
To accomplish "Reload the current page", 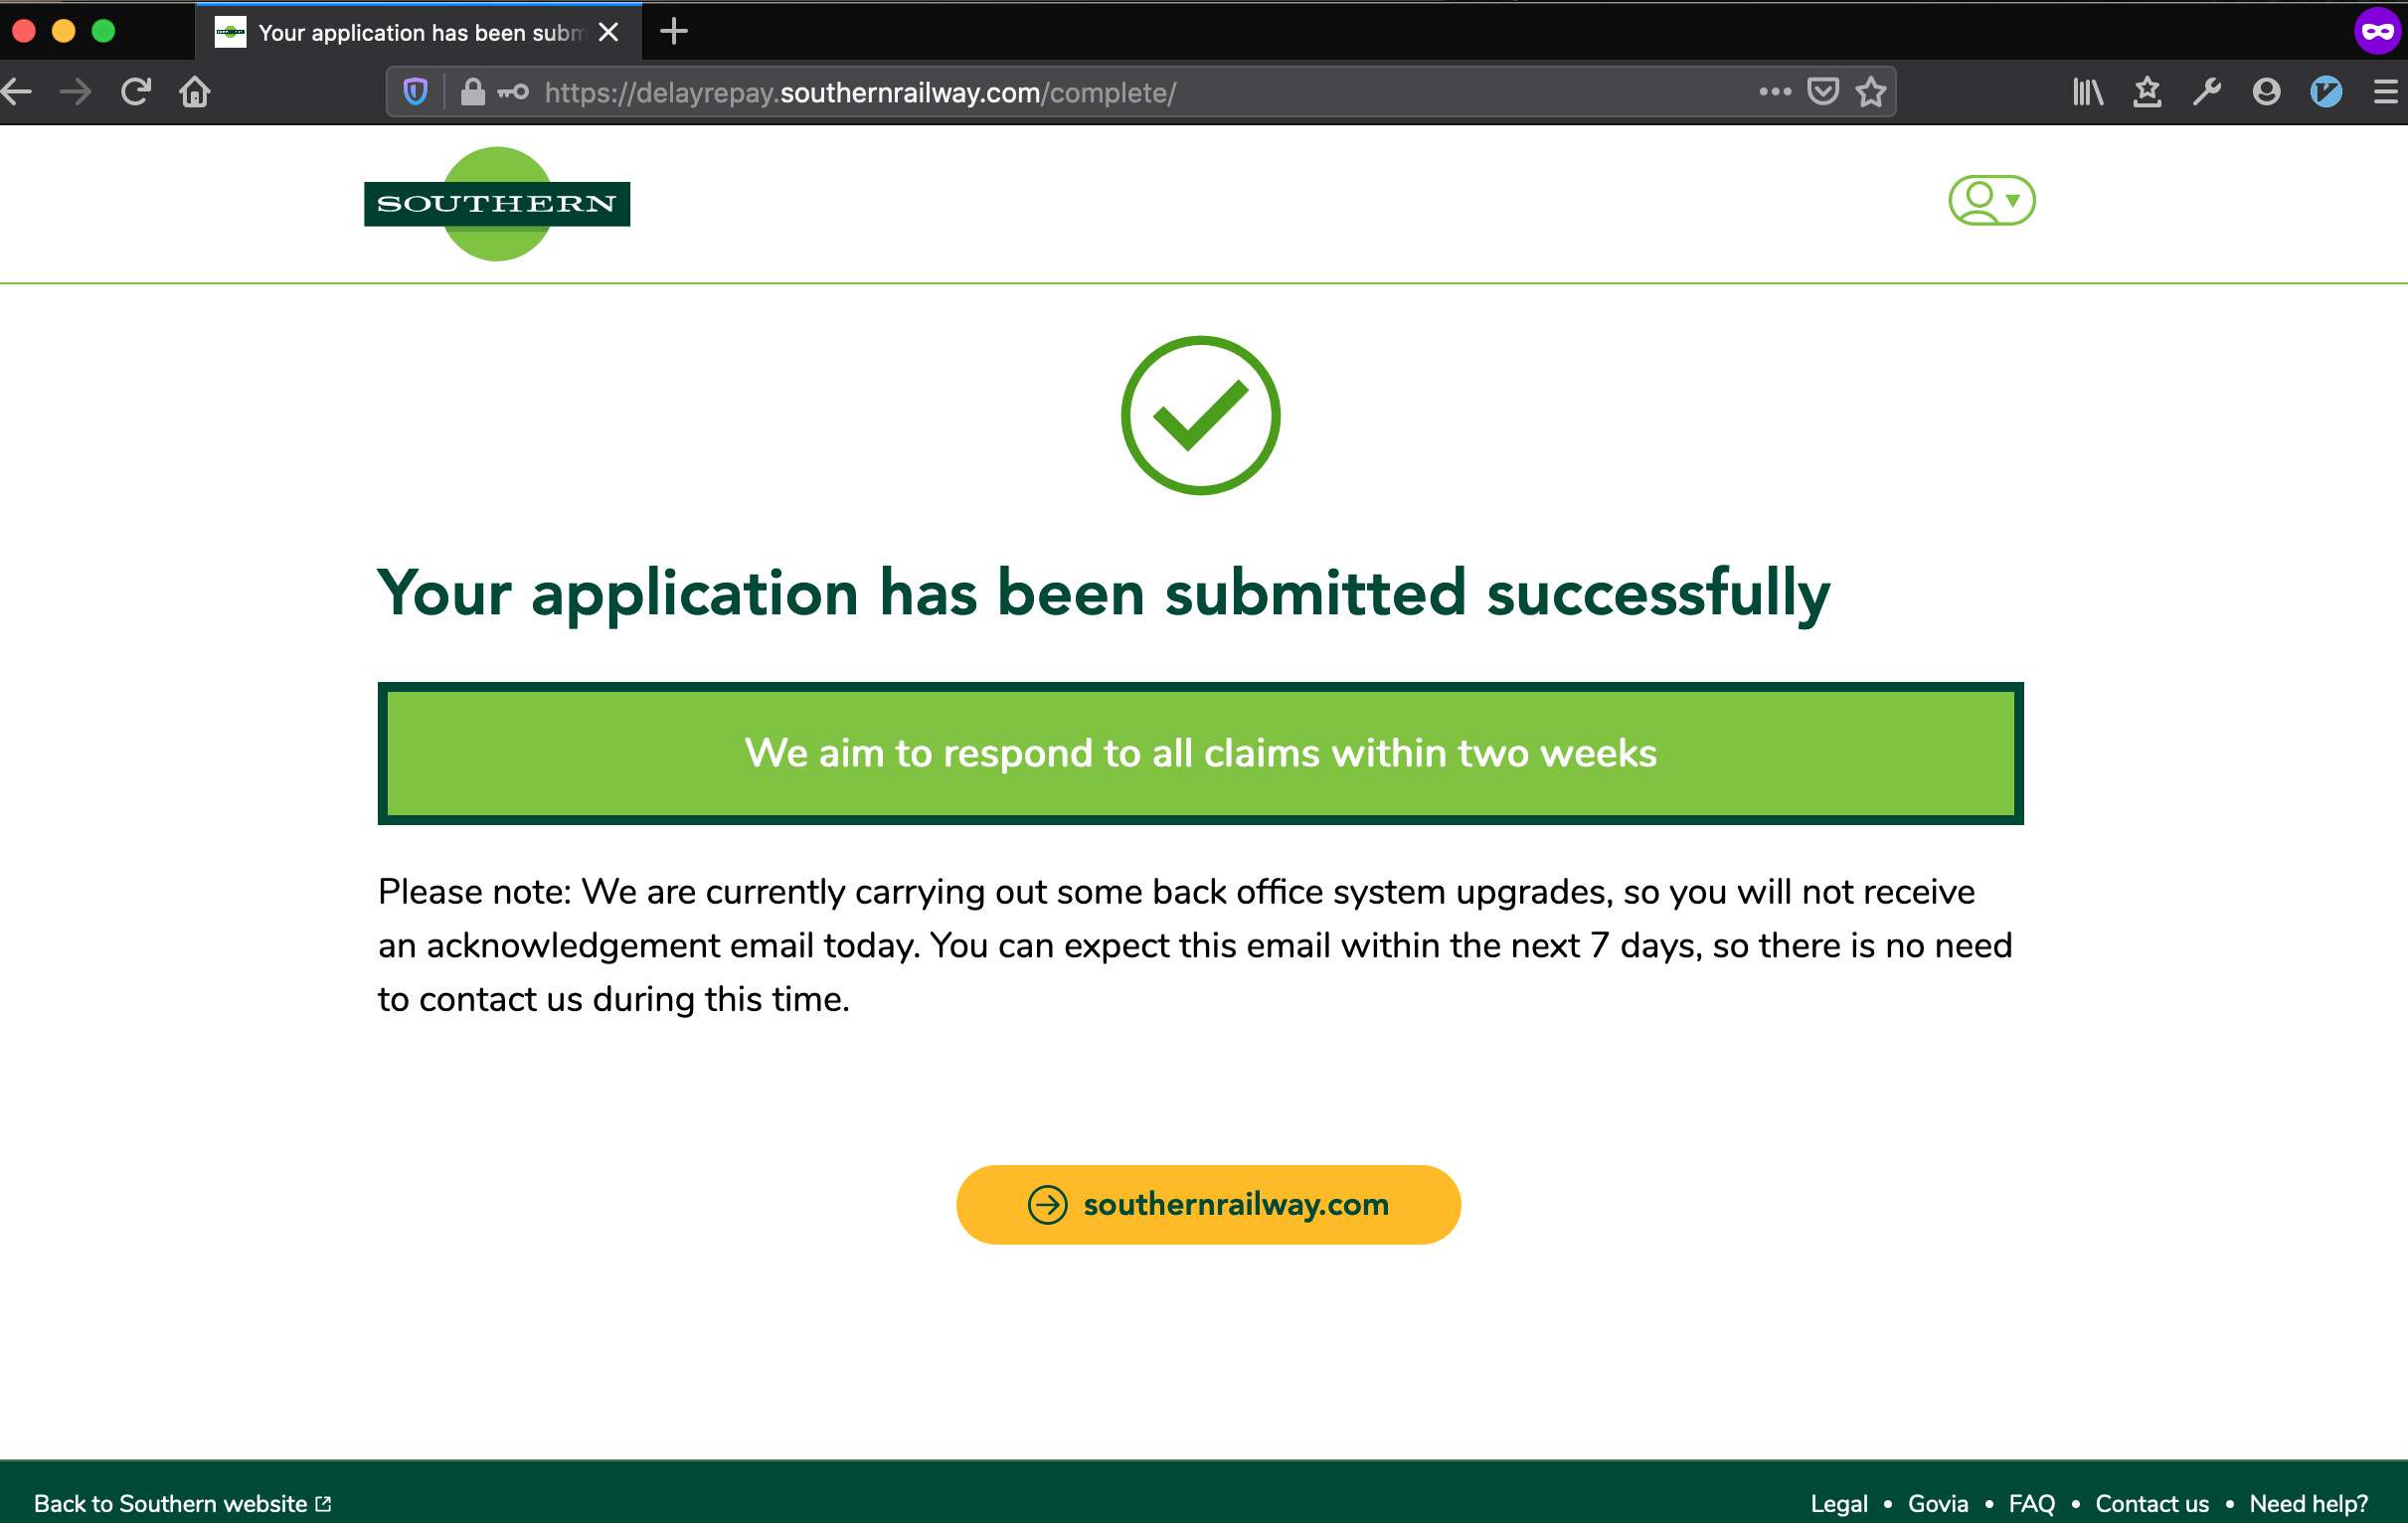I will [135, 92].
